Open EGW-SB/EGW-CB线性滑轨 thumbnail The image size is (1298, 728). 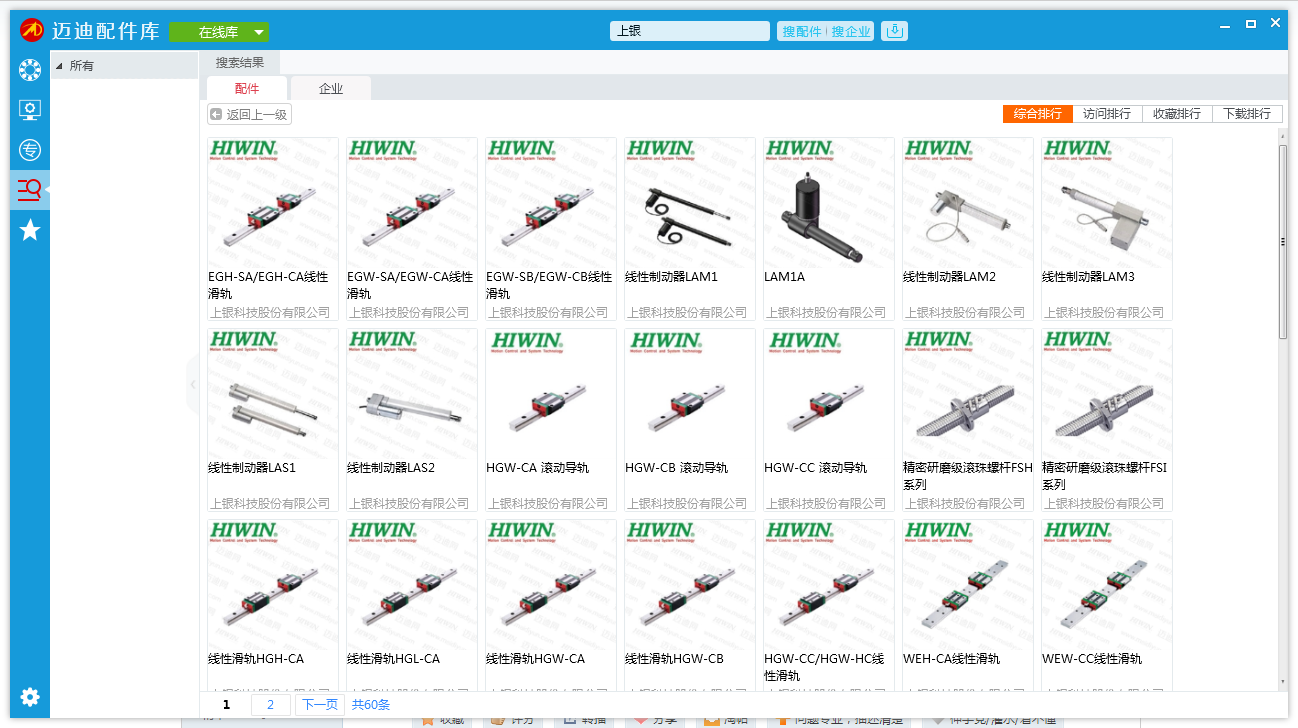coord(551,203)
